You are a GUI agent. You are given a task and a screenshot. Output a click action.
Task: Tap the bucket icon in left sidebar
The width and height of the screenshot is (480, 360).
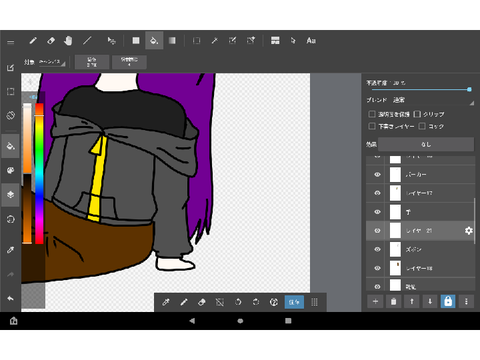(x=10, y=146)
